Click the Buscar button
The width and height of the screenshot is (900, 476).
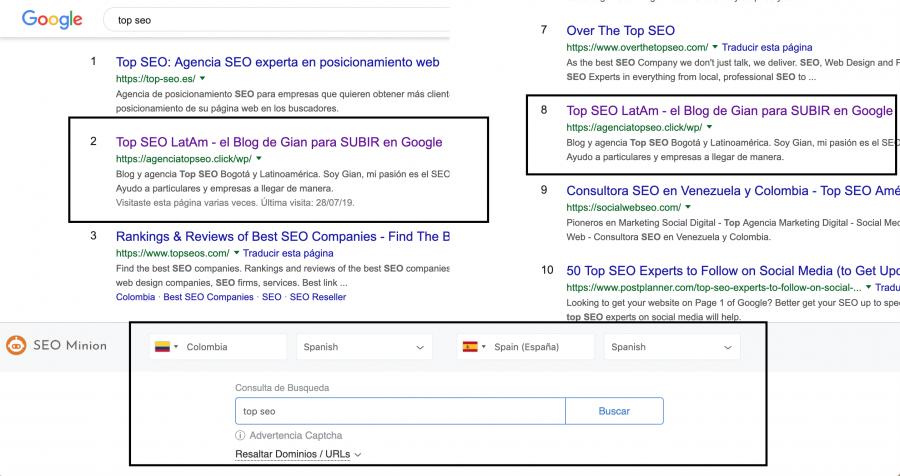pyautogui.click(x=614, y=411)
